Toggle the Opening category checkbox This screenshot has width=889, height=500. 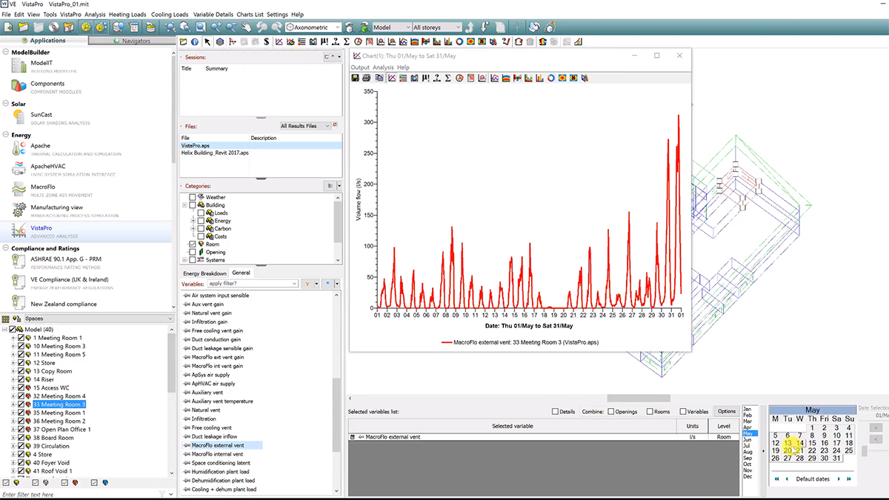click(193, 252)
